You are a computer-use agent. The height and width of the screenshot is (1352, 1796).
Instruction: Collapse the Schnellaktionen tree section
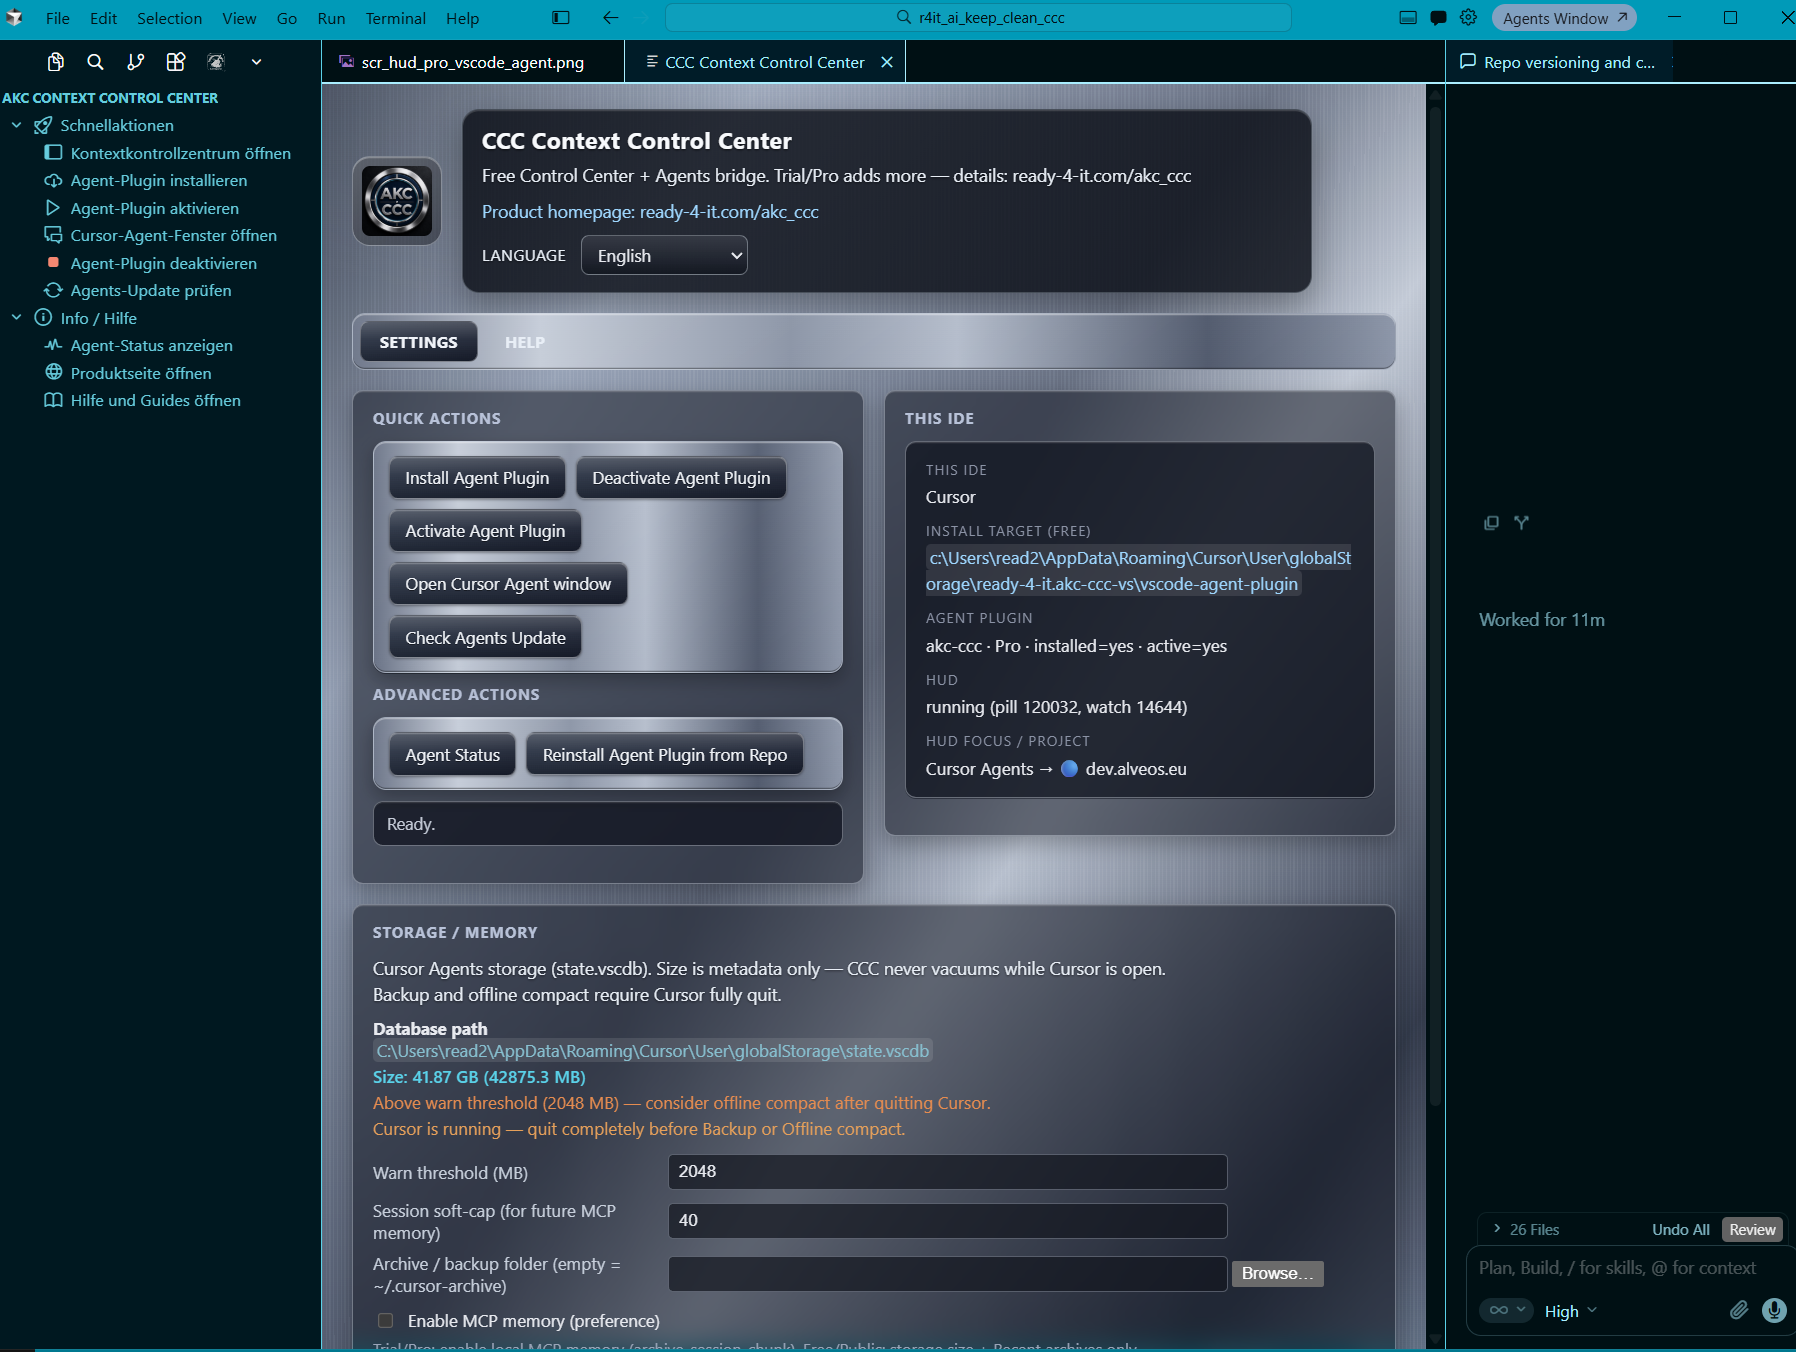pyautogui.click(x=17, y=126)
